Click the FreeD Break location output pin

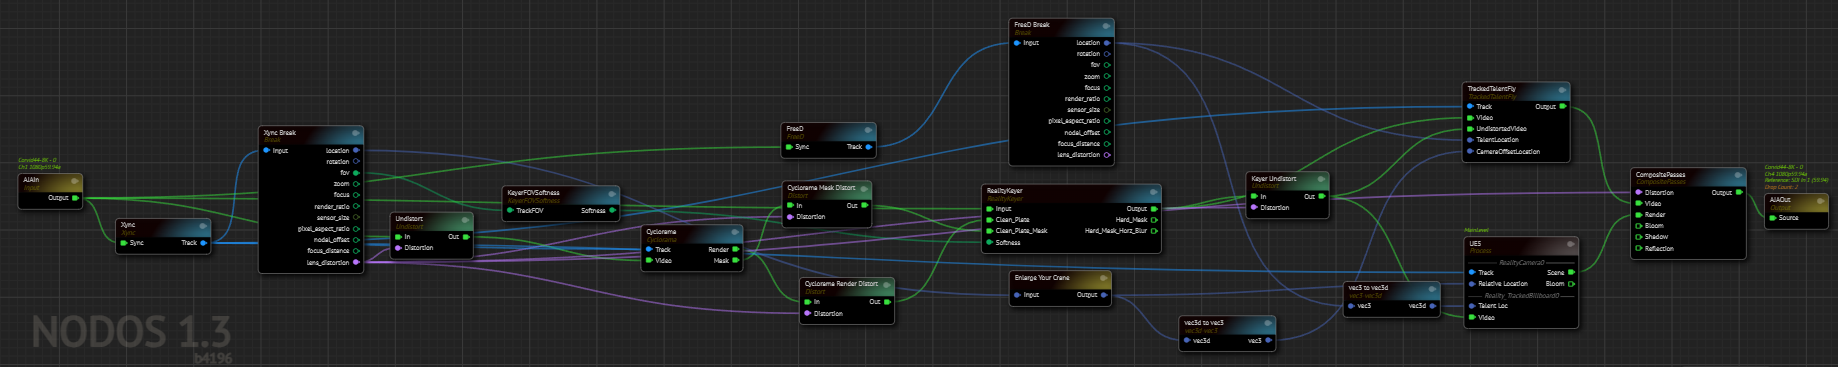(1107, 43)
